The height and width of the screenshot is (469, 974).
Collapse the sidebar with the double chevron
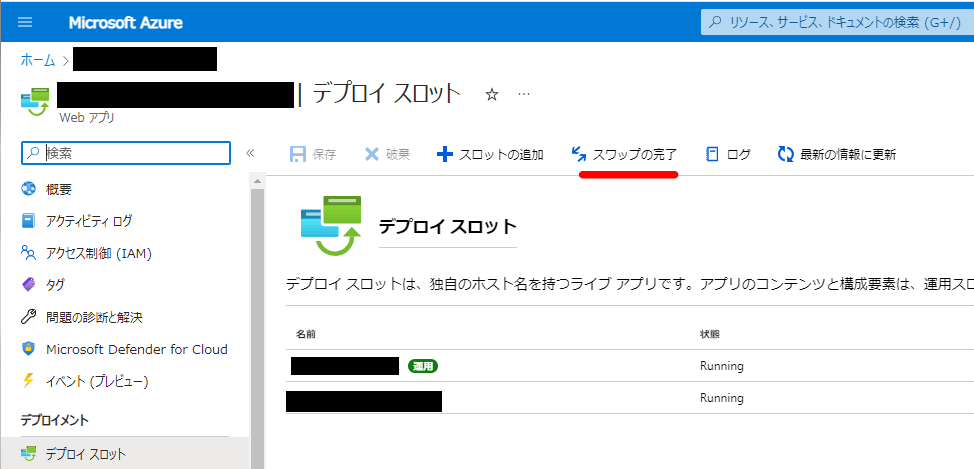click(250, 153)
